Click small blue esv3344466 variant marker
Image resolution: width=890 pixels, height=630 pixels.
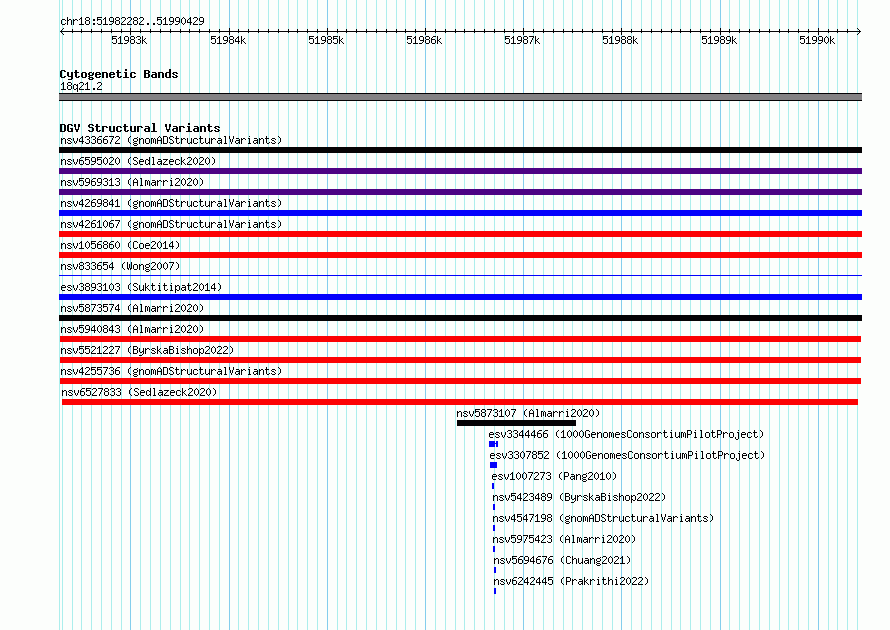point(493,444)
